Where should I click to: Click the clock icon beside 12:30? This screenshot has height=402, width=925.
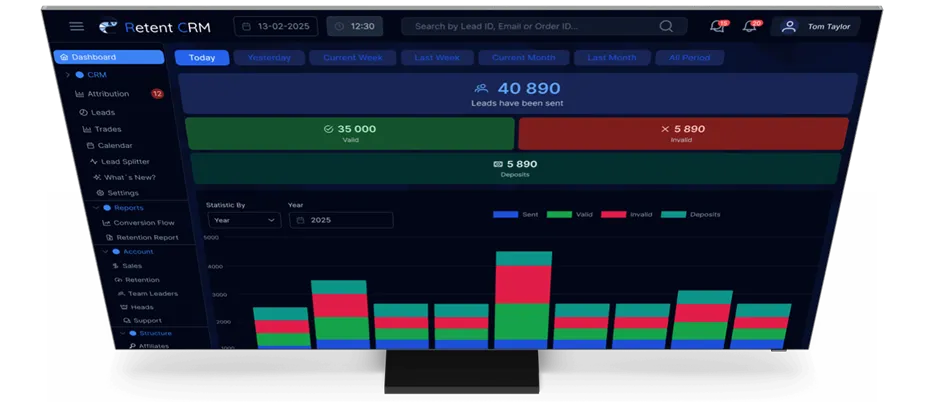point(339,27)
